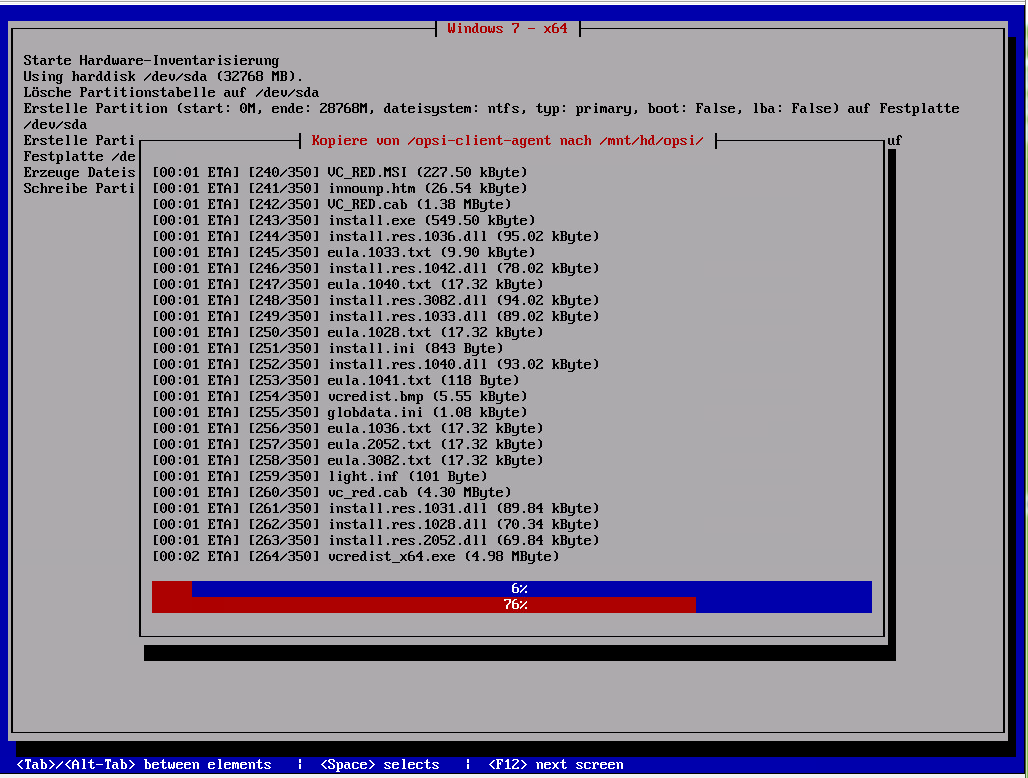
Task: Select row [250/350] eula.1028.txt
Action: [x=347, y=333]
